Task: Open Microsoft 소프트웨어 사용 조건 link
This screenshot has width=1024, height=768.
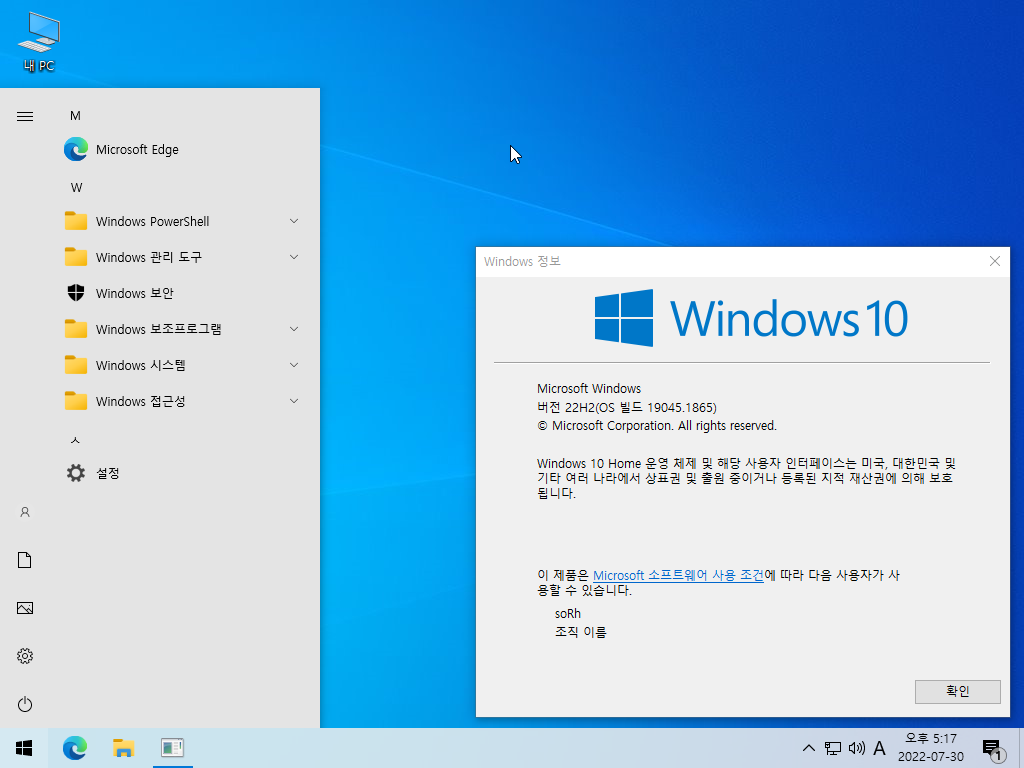Action: tap(678, 575)
